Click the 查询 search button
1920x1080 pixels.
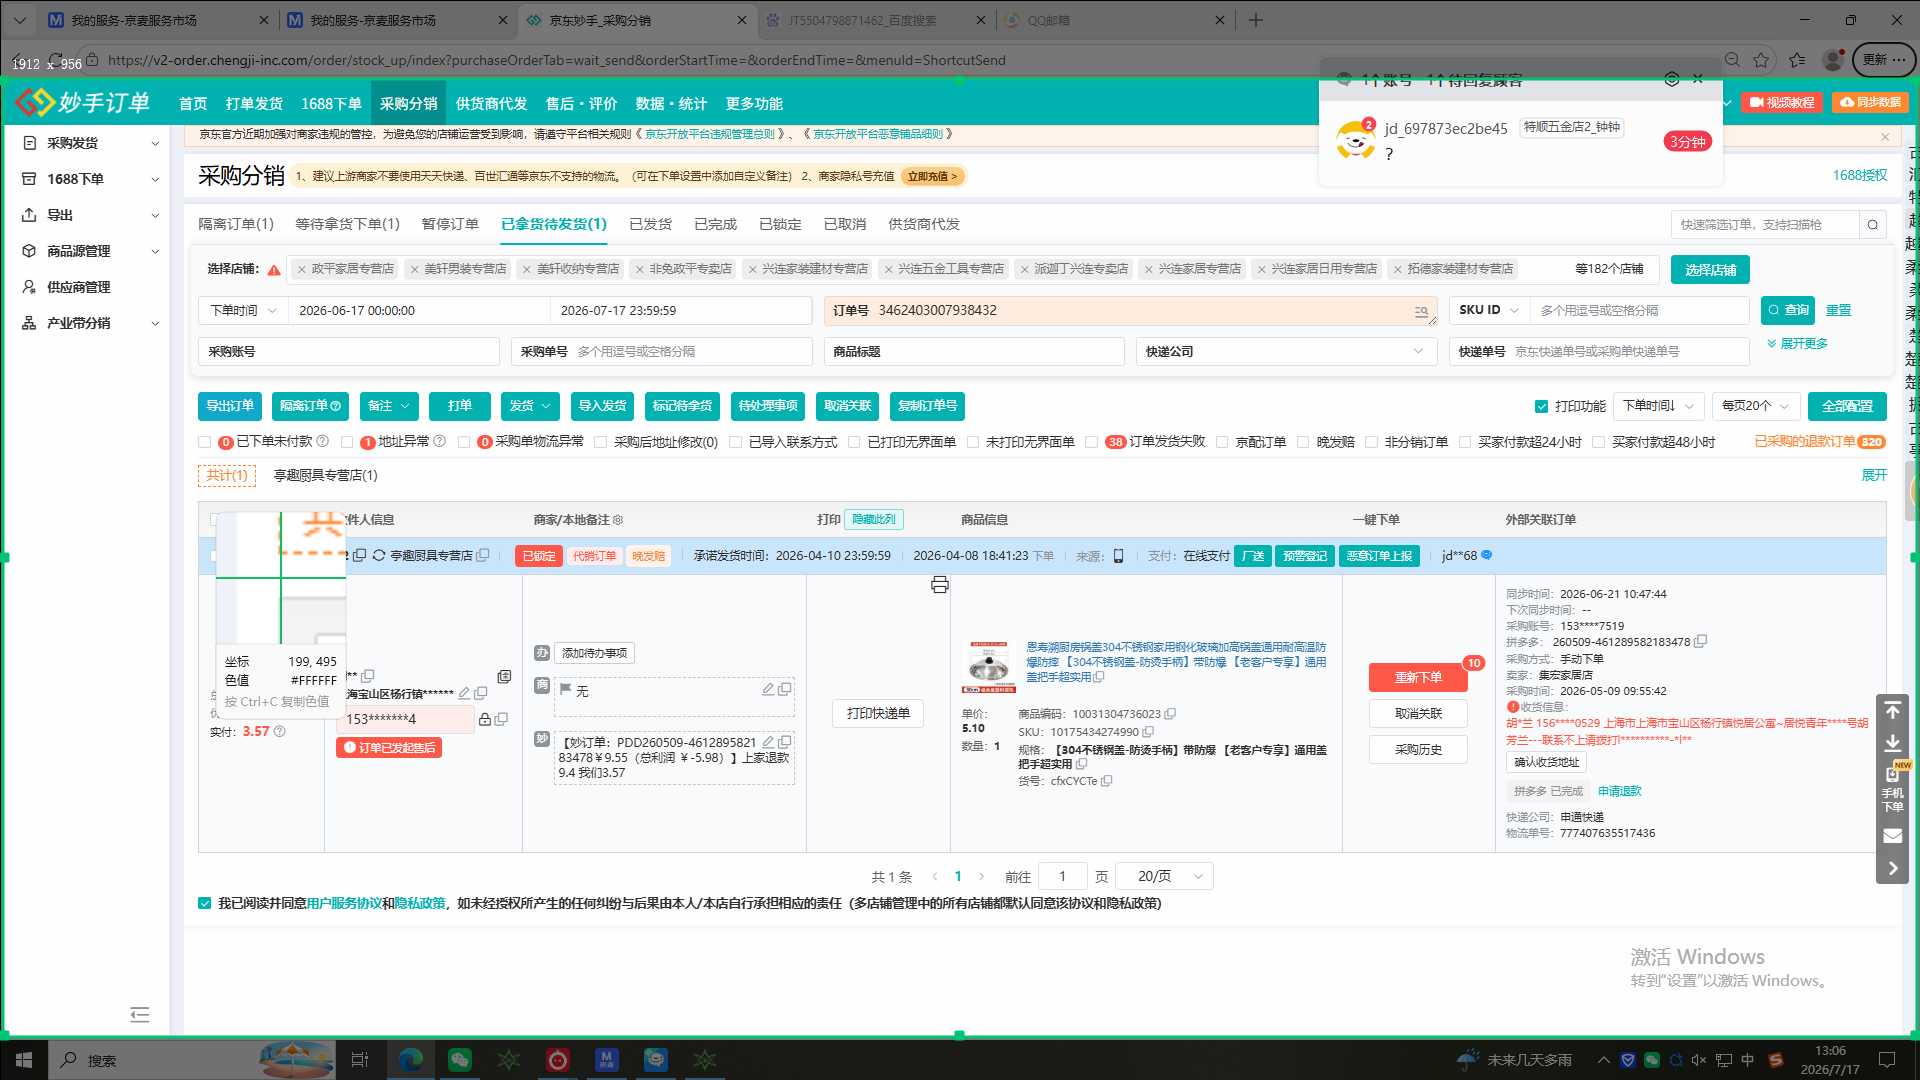point(1788,310)
